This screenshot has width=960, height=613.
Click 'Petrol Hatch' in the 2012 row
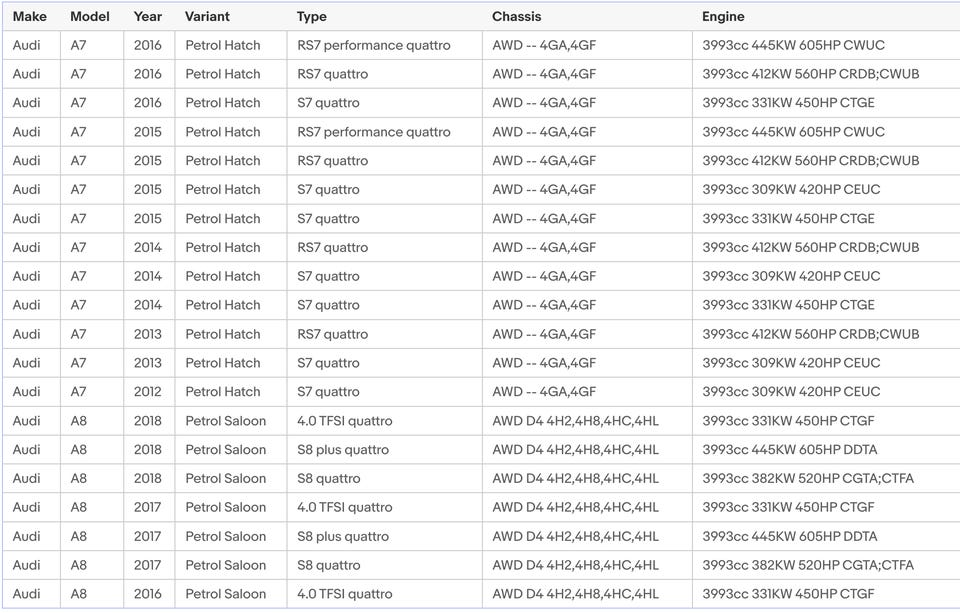pos(222,392)
